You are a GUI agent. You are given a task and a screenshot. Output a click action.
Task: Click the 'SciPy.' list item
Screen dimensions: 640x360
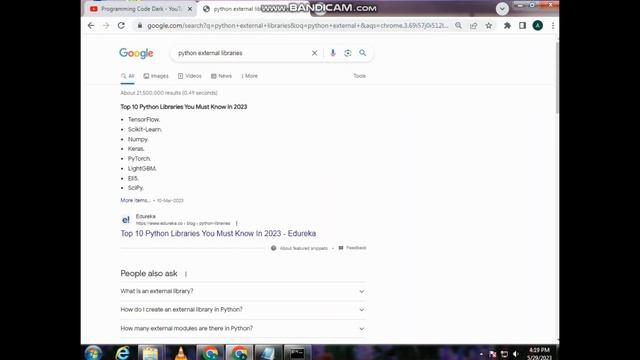(136, 188)
